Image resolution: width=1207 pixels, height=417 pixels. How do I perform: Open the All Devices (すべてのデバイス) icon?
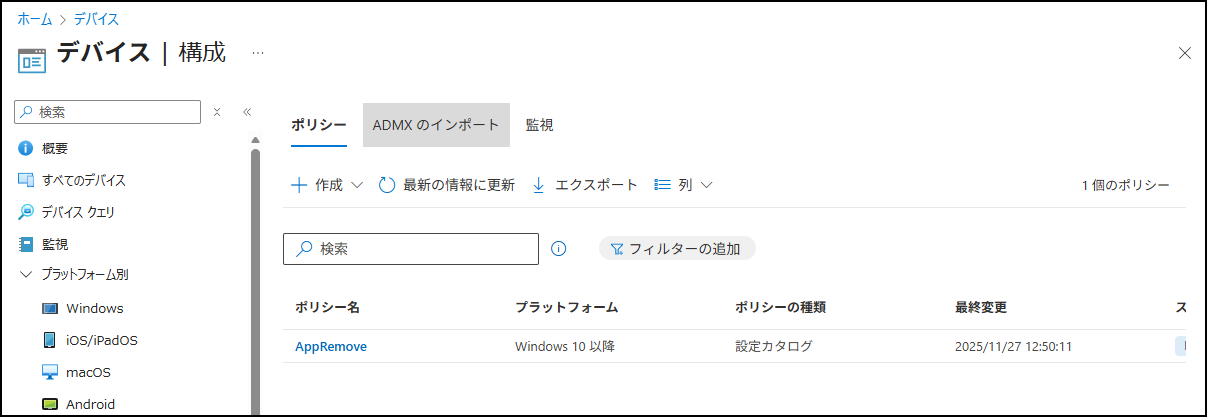(x=26, y=181)
